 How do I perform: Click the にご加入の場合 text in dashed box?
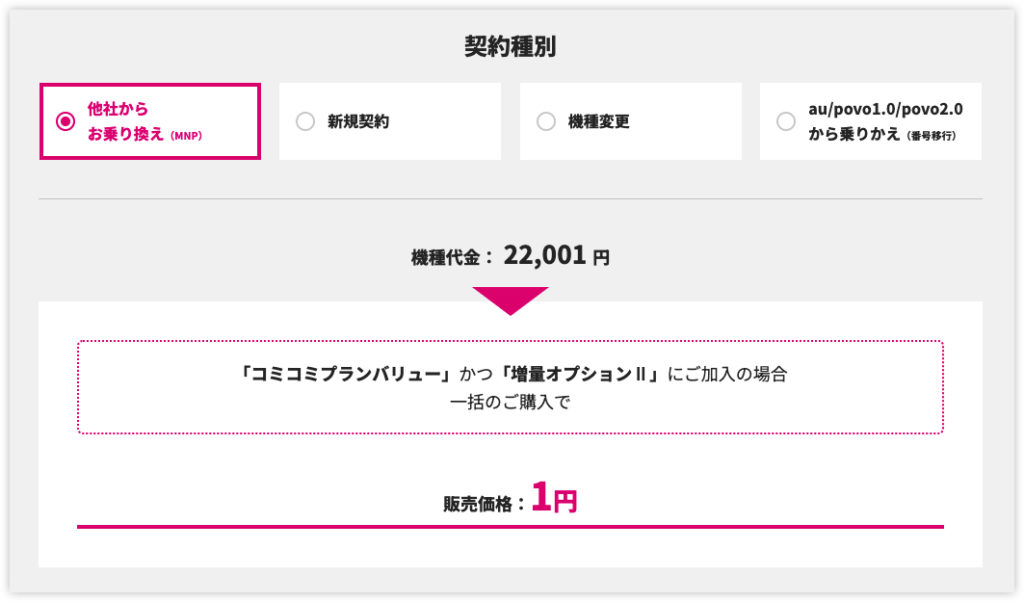pyautogui.click(x=730, y=375)
